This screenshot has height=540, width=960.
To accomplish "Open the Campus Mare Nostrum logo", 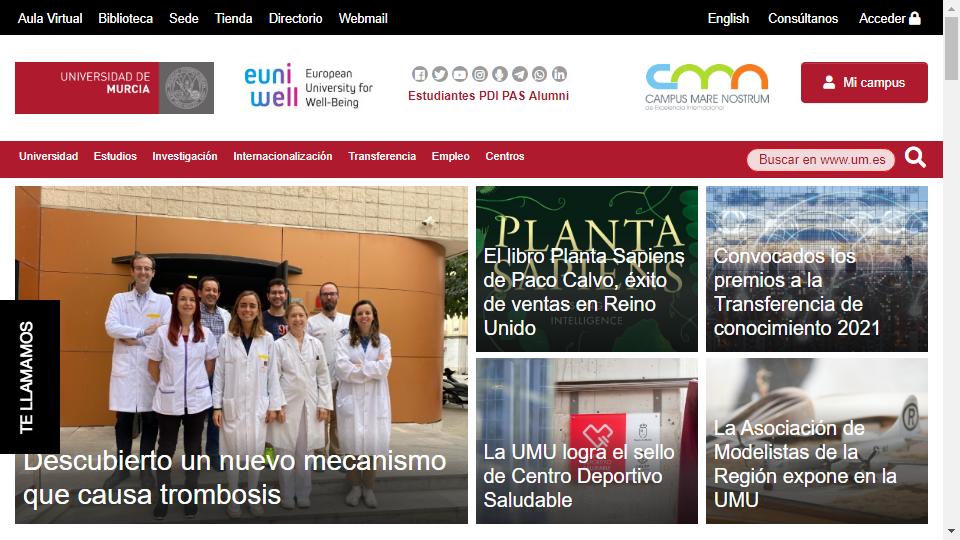I will point(707,86).
